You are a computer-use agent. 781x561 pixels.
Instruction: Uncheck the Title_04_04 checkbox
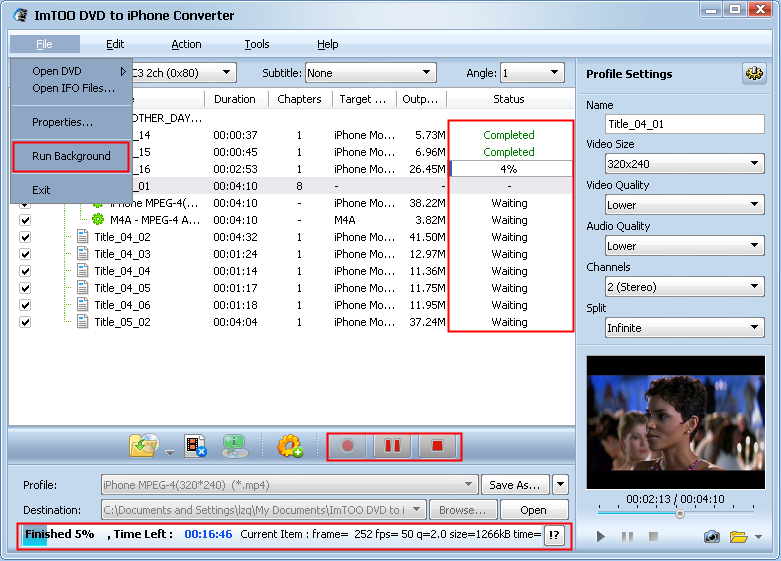pyautogui.click(x=25, y=271)
